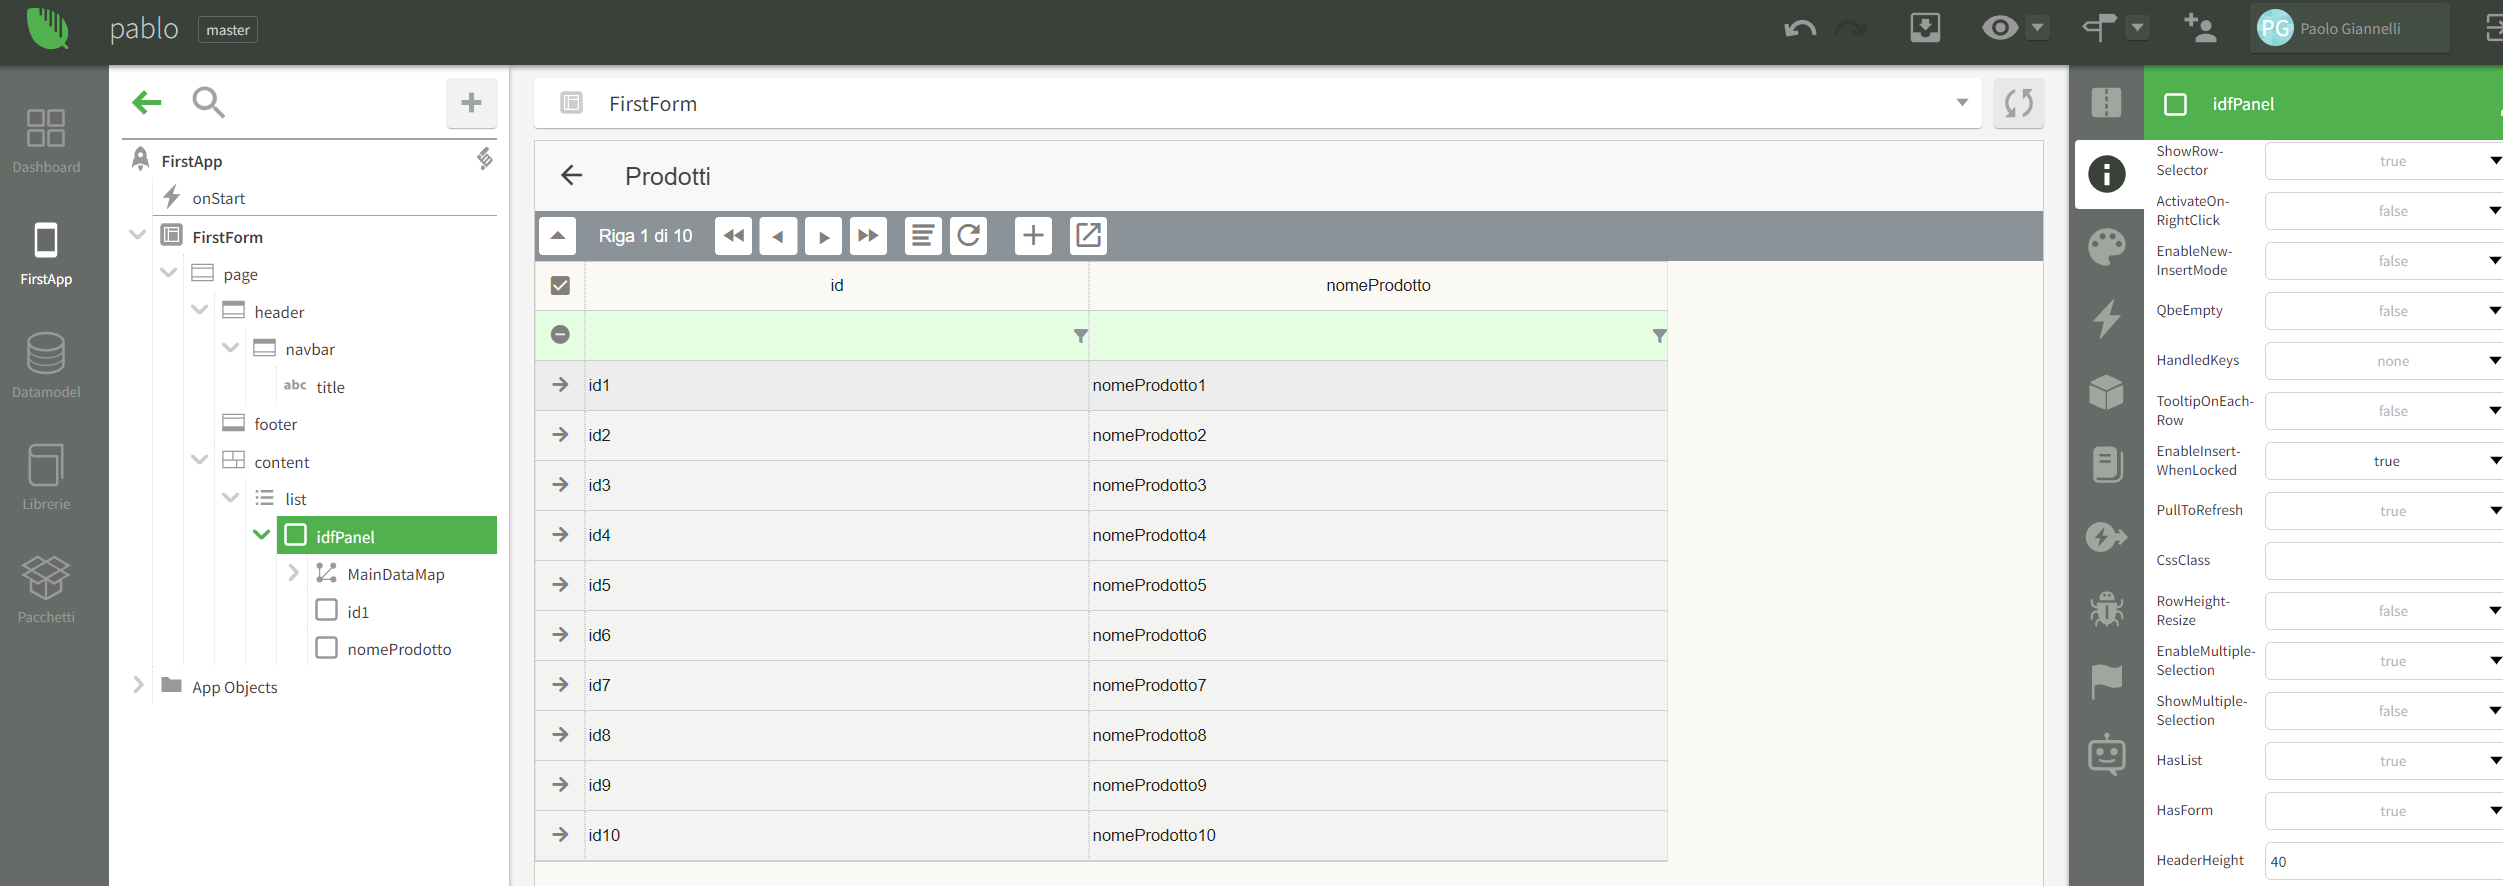Jump to last row with fast-forward button
2503x886 pixels.
[868, 236]
